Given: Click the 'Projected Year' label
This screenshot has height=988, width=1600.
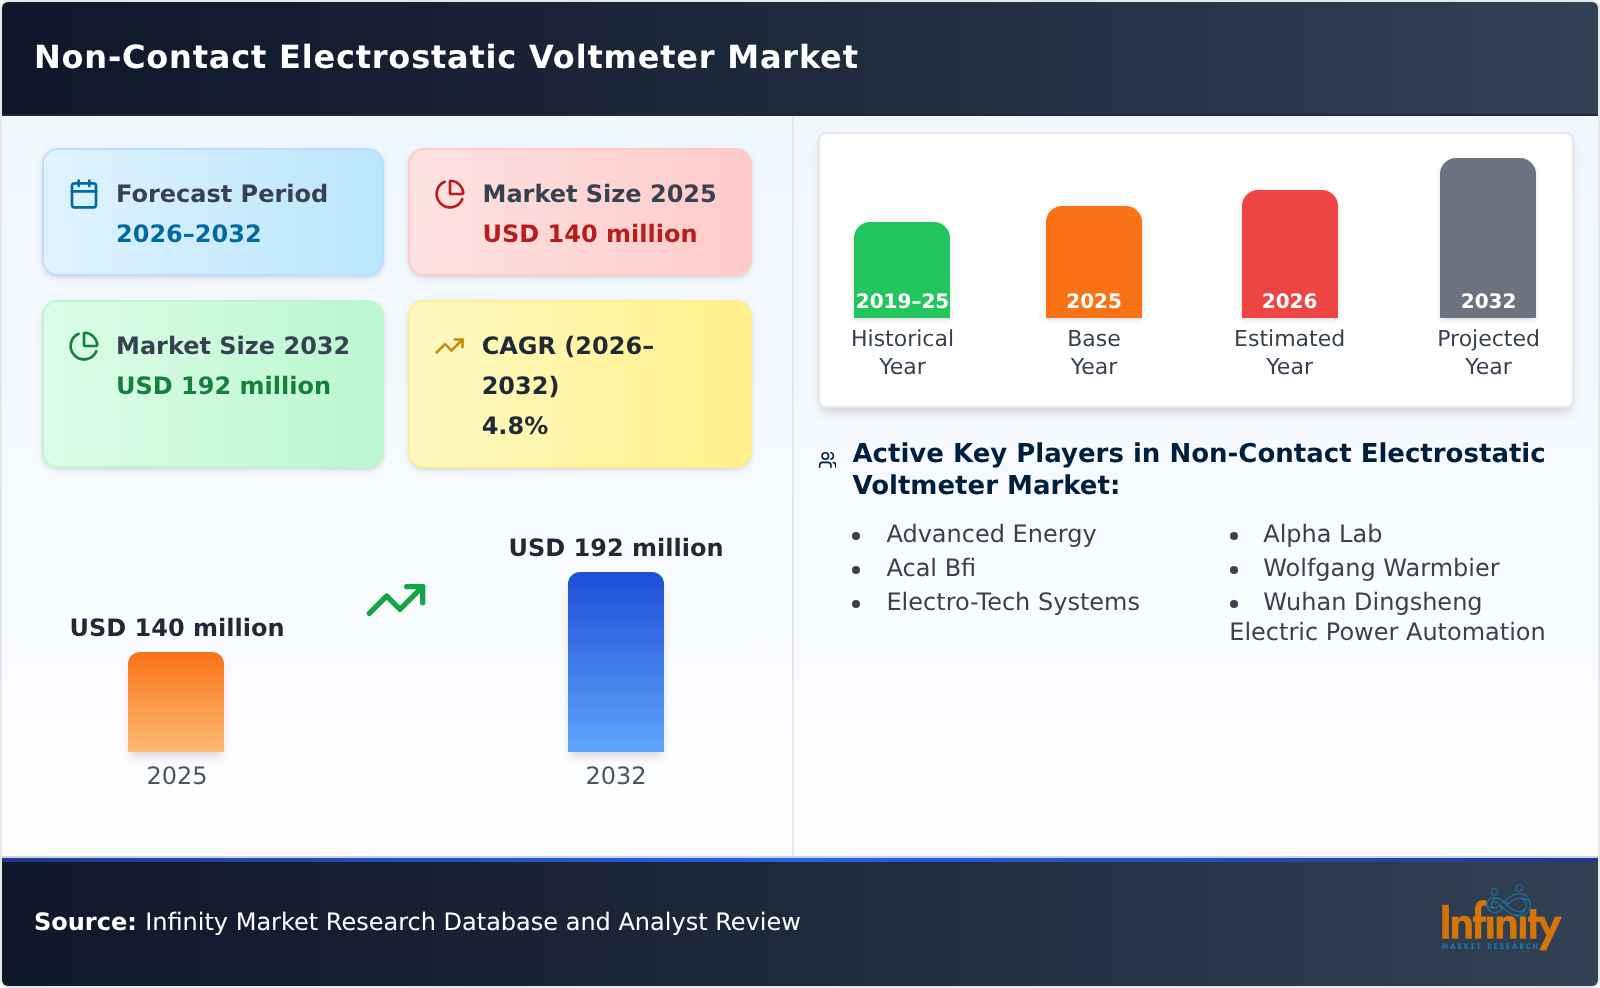Looking at the screenshot, I should click(1488, 352).
